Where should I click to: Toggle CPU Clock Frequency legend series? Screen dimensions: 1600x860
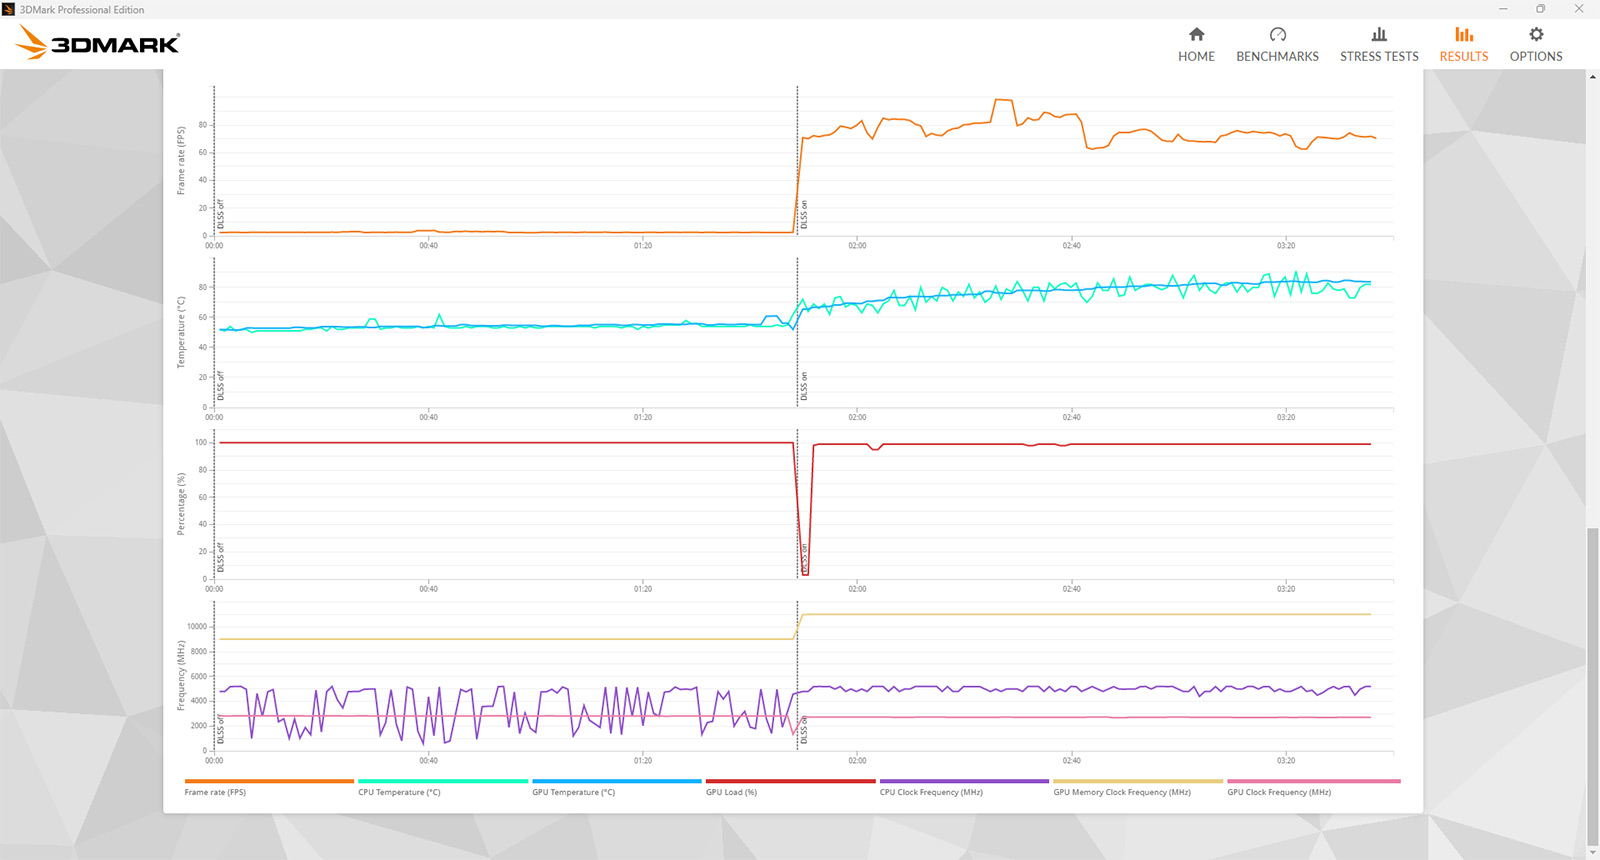tap(931, 792)
